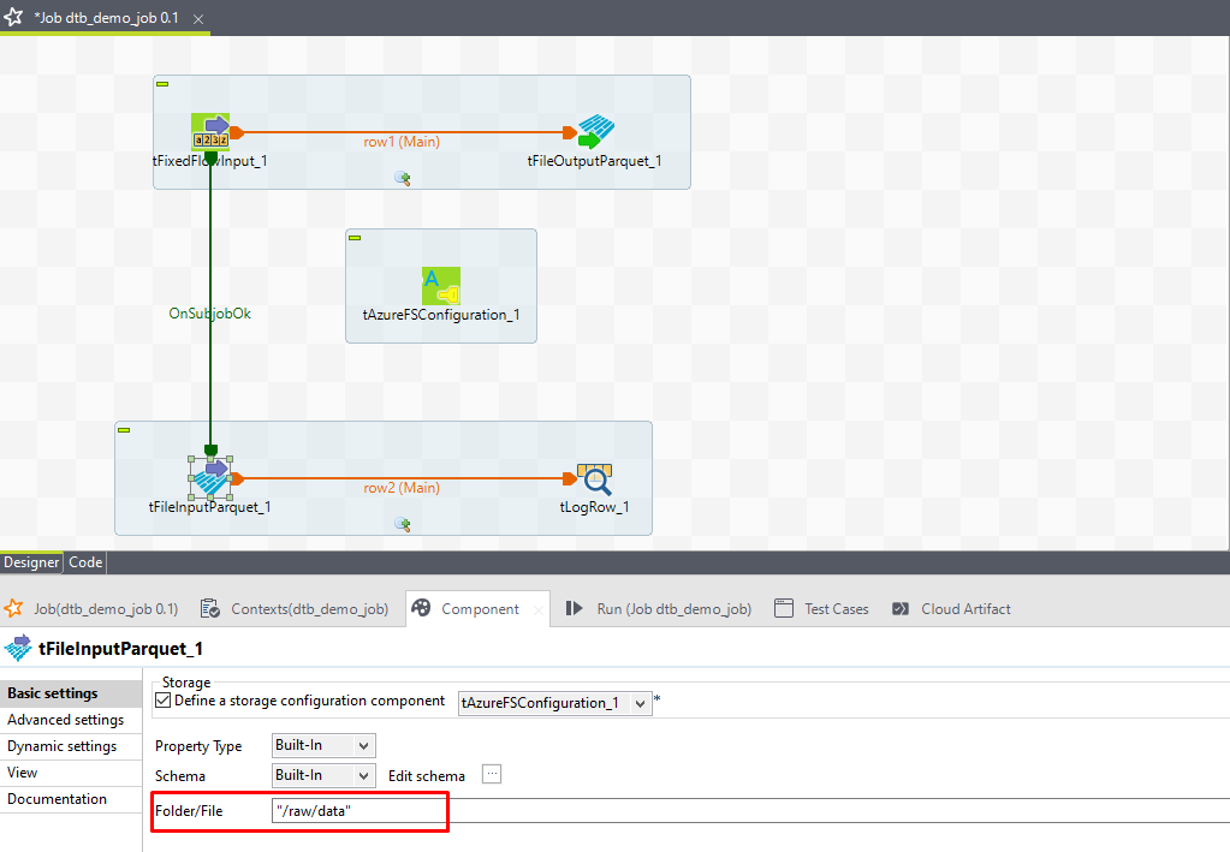Open the storage configuration component dropdown

640,703
